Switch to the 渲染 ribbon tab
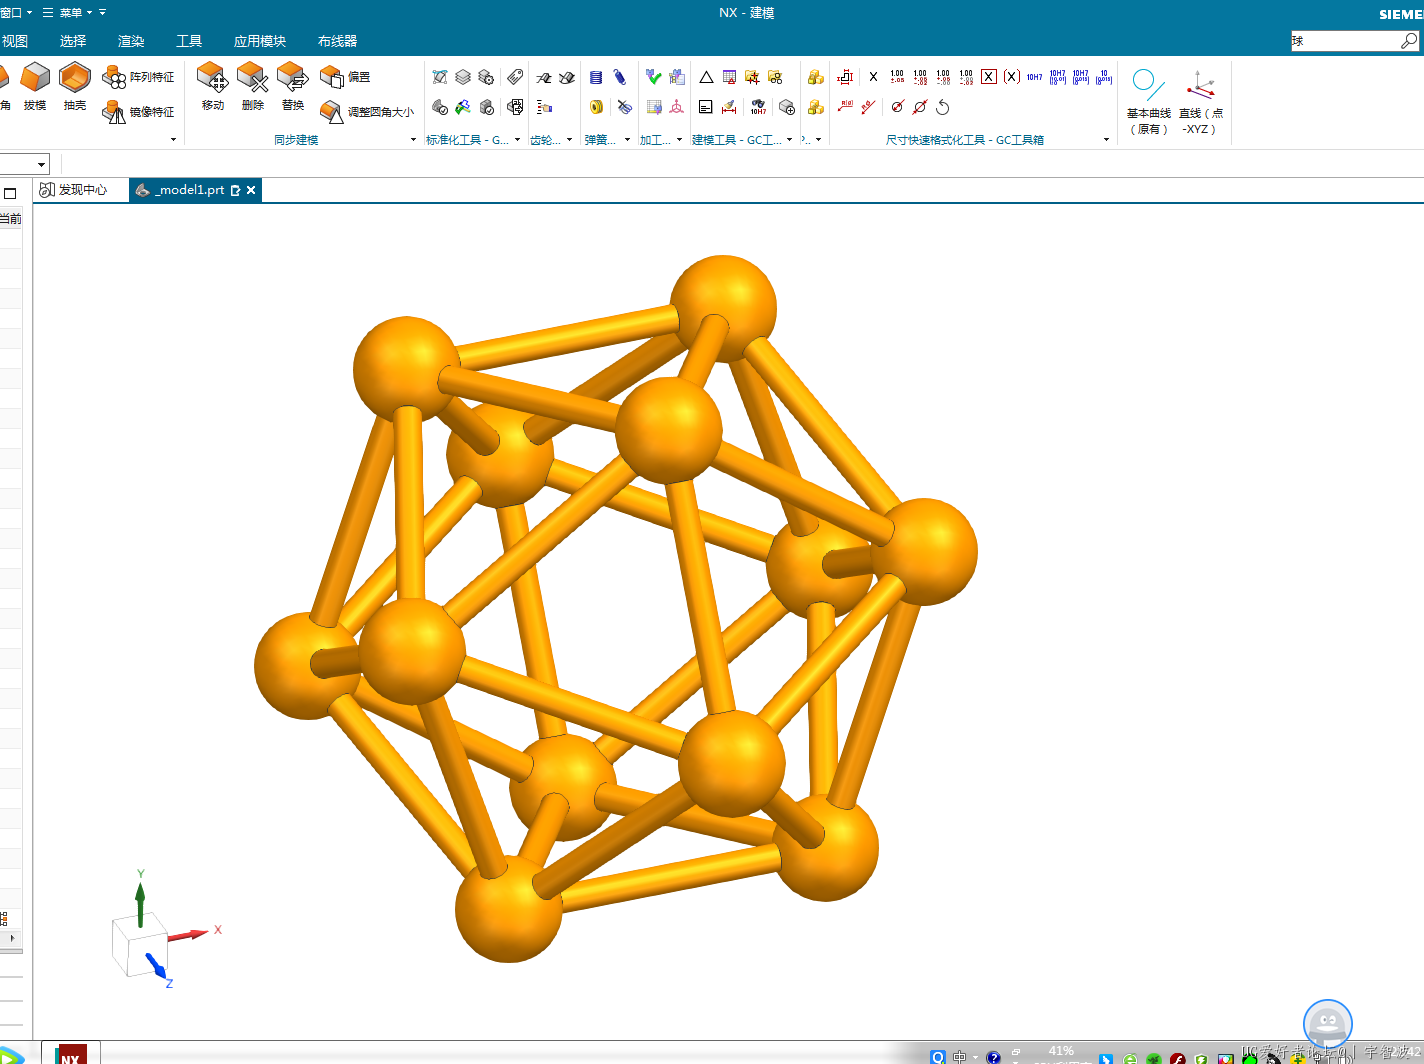 click(131, 41)
